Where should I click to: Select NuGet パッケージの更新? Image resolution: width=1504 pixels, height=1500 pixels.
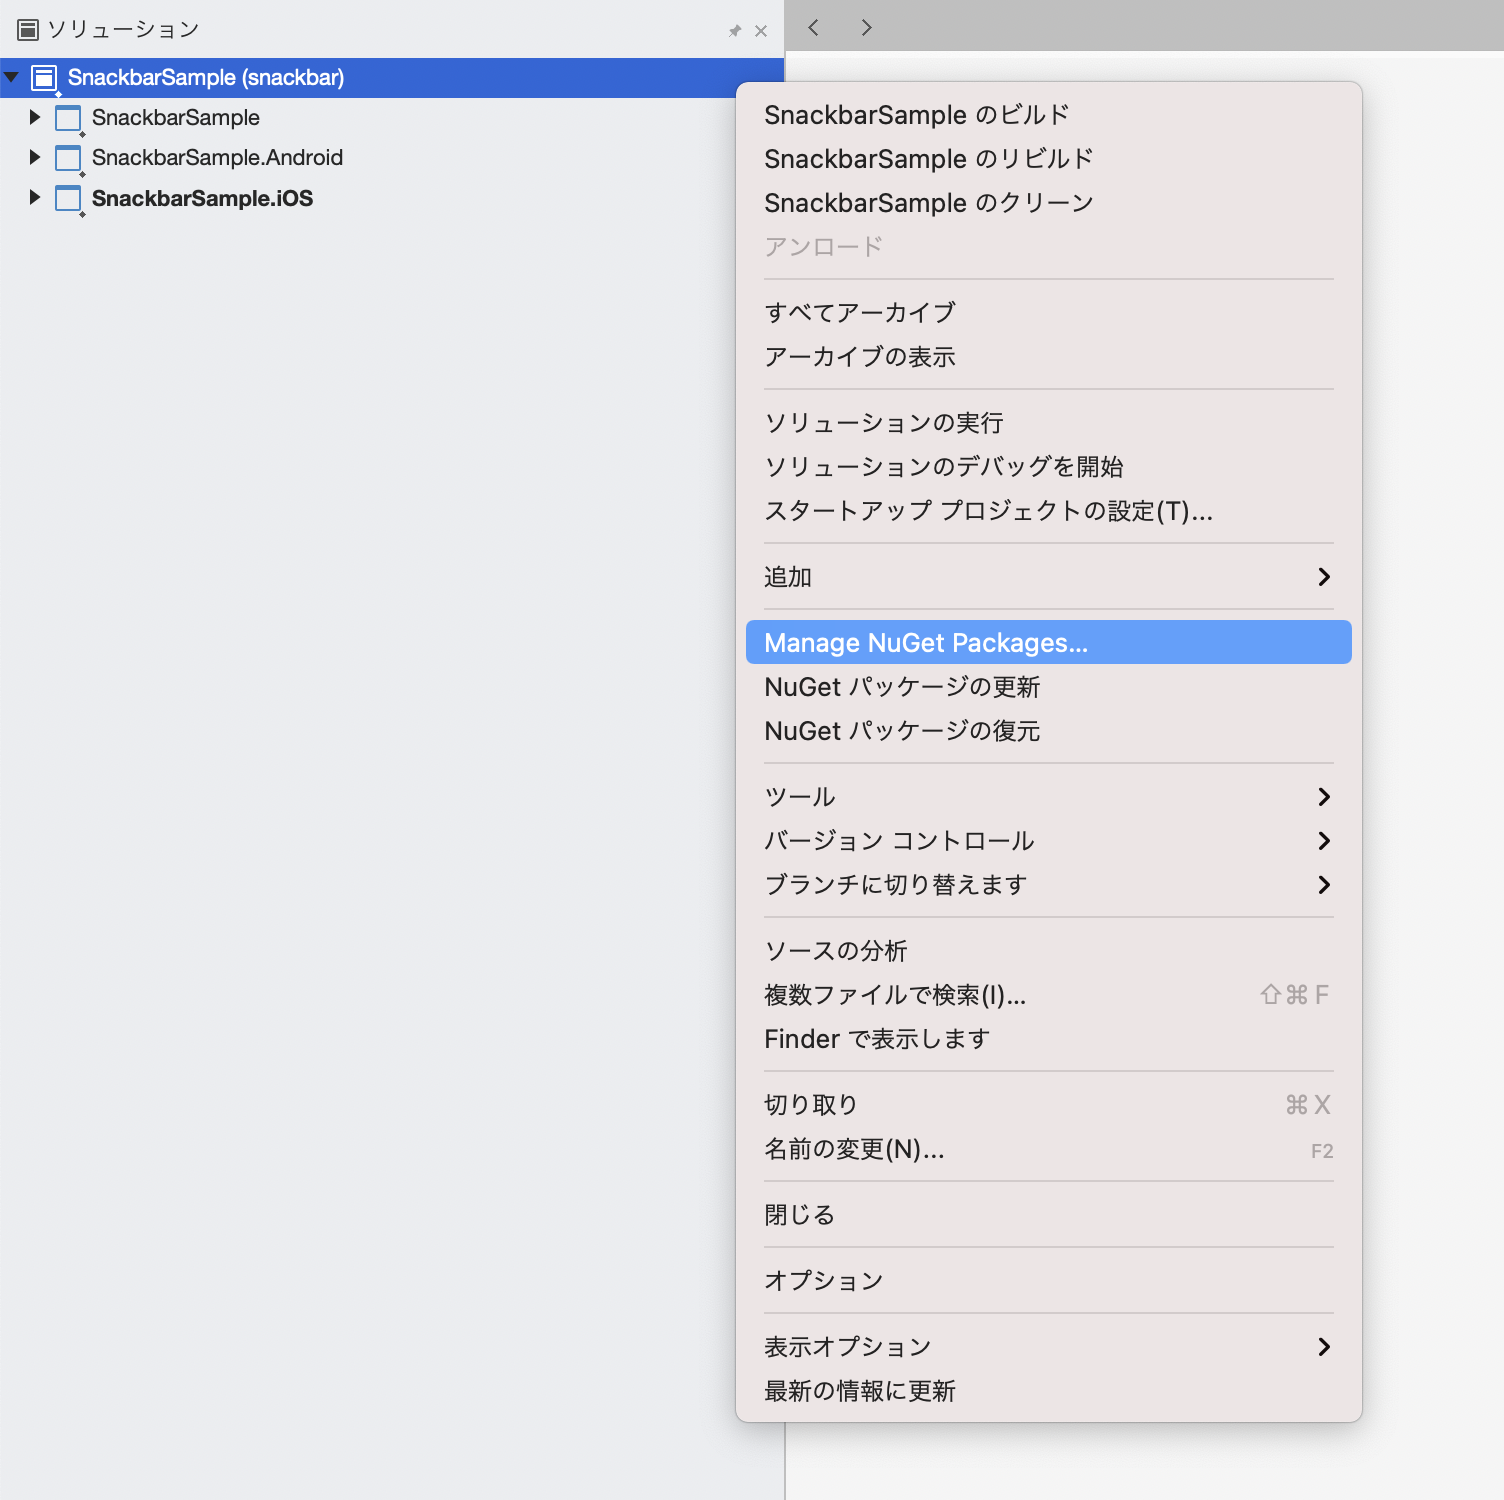(x=1049, y=687)
